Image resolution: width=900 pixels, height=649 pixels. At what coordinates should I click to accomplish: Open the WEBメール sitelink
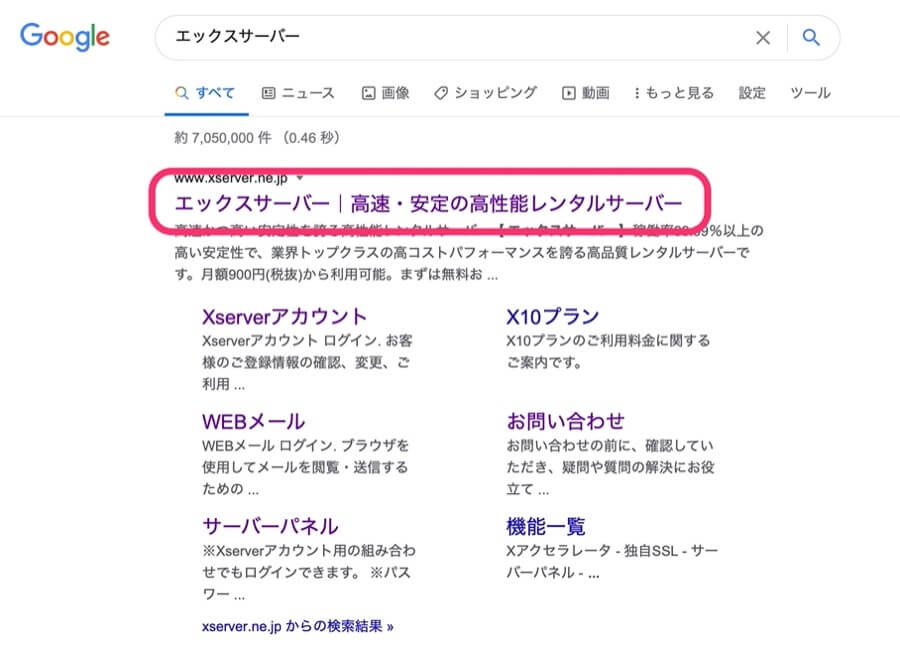pos(253,420)
